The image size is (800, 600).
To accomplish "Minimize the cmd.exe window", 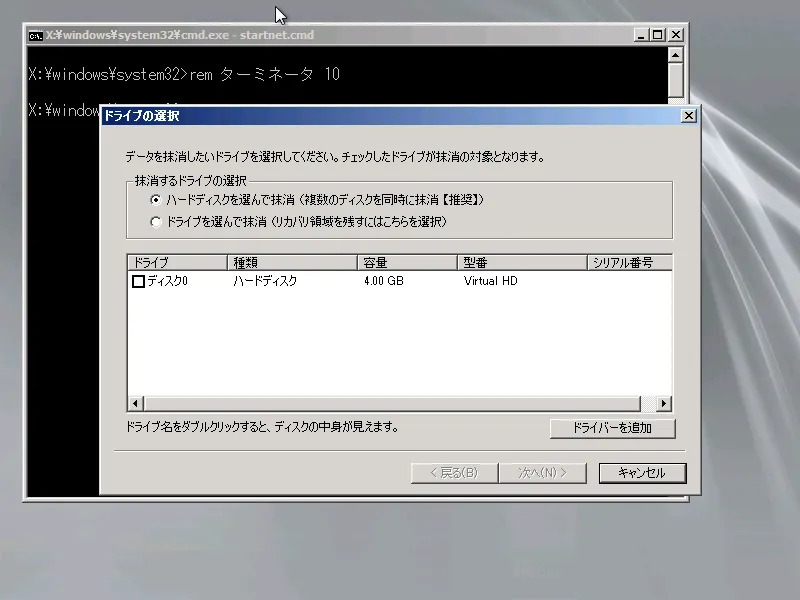I will (x=641, y=35).
